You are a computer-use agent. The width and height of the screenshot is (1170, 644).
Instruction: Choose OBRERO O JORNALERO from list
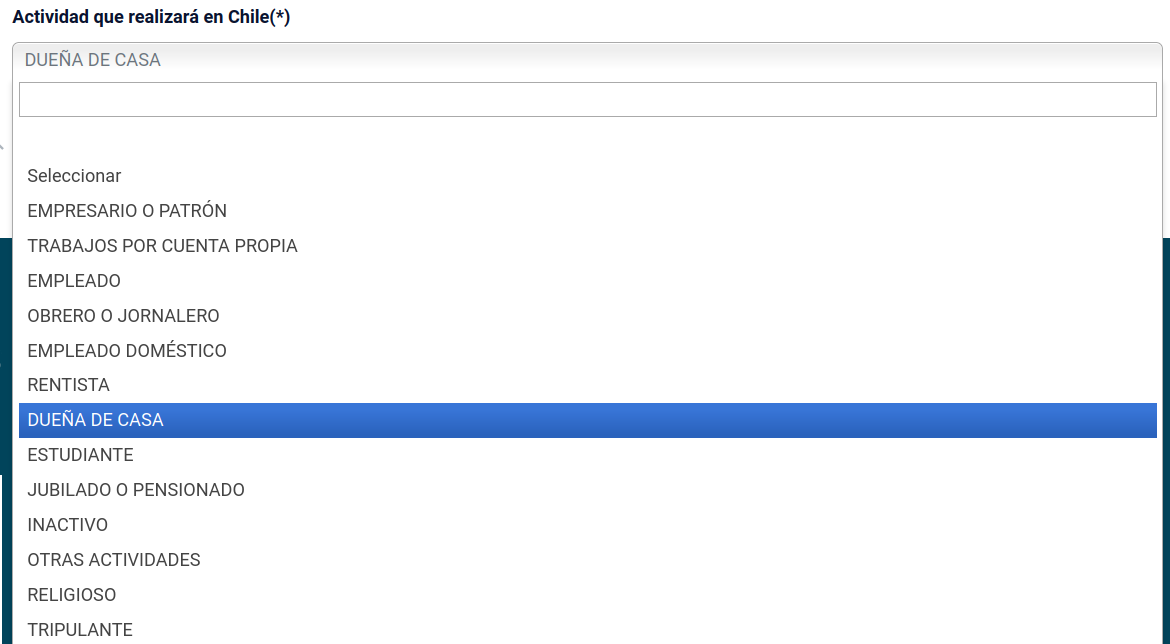[123, 316]
